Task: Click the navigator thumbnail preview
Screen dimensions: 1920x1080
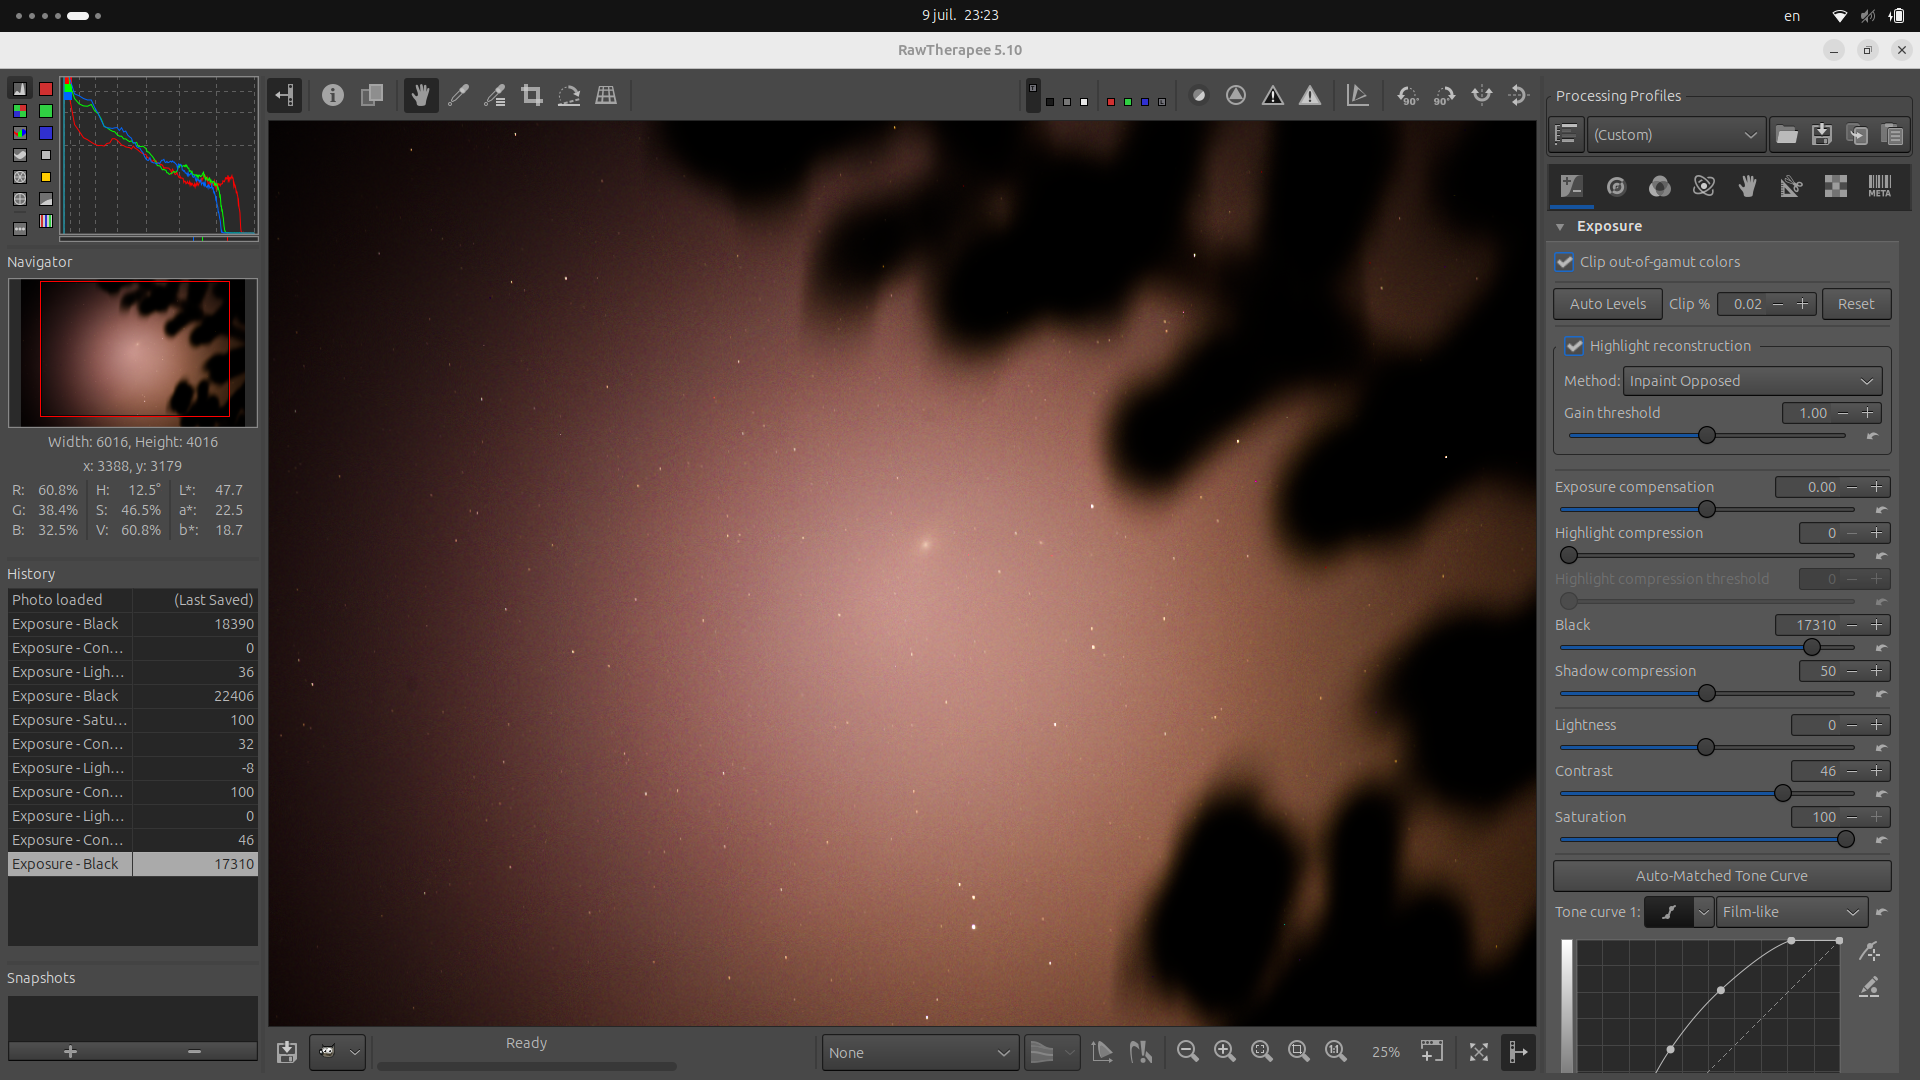Action: coord(133,353)
